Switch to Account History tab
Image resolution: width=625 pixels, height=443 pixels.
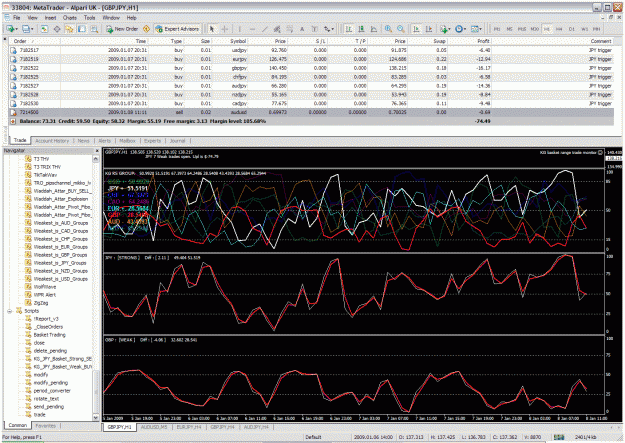[52, 141]
